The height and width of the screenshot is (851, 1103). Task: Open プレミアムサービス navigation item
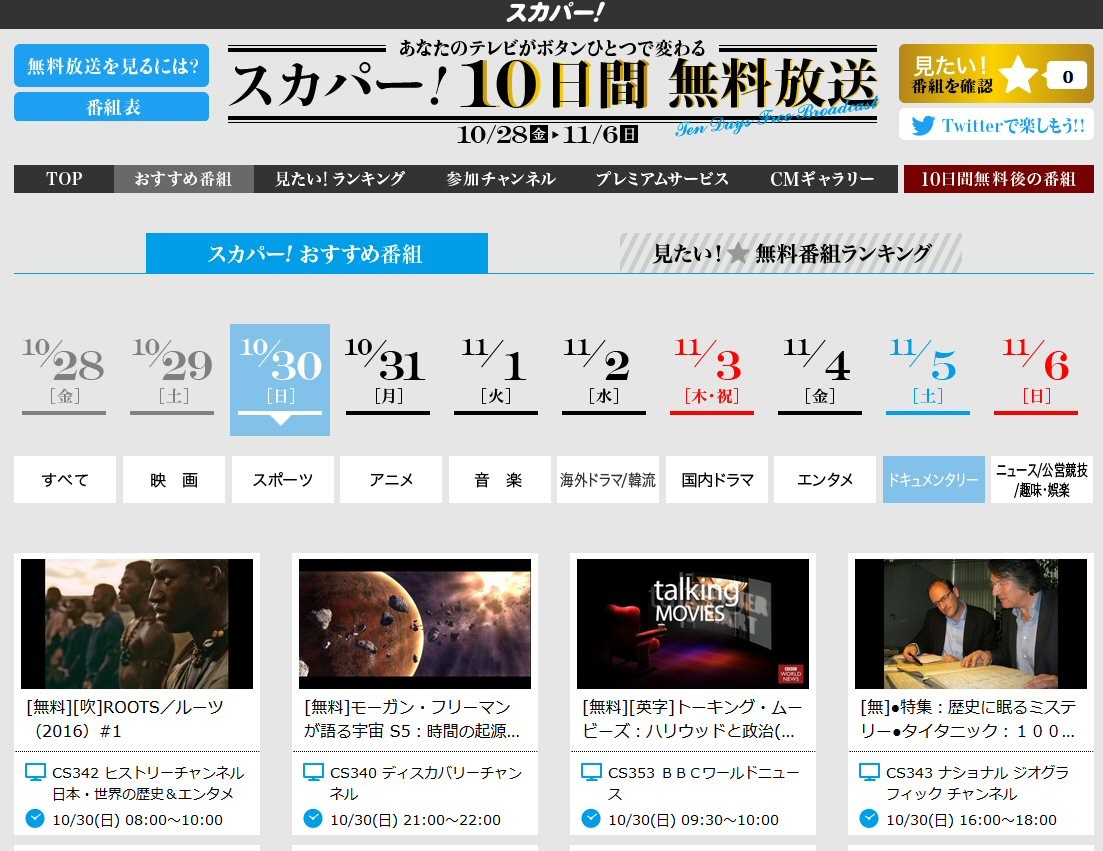(661, 179)
